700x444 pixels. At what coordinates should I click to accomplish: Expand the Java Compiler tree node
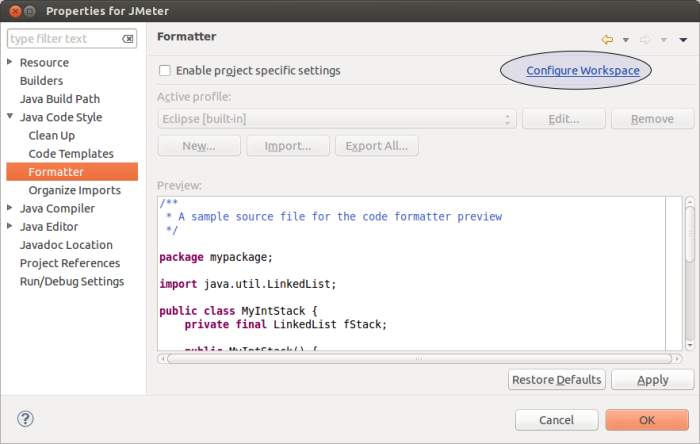pos(10,209)
